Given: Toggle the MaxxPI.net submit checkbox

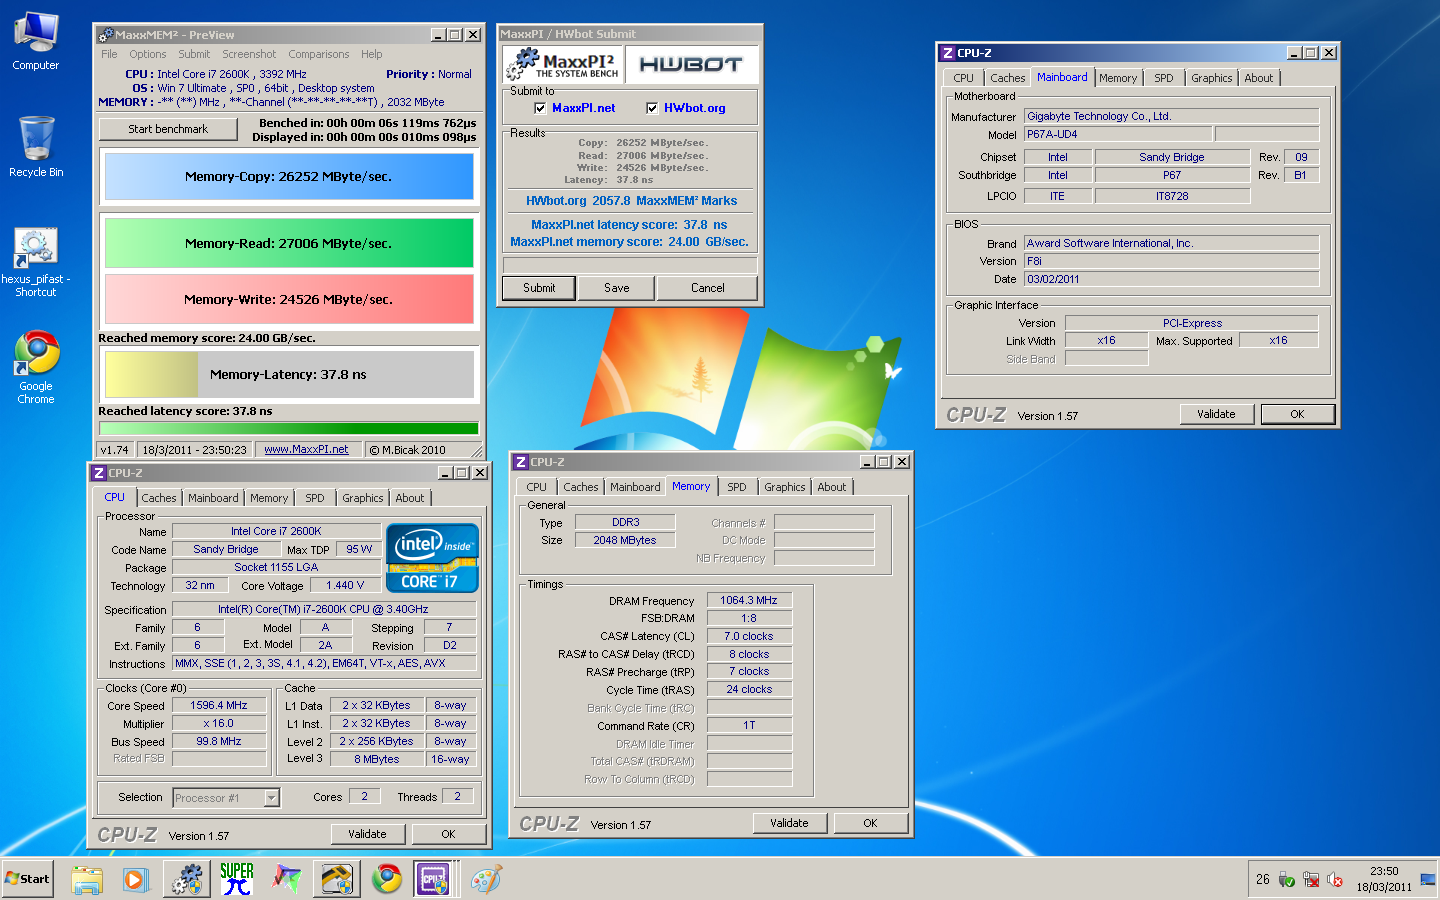Looking at the screenshot, I should click(540, 108).
